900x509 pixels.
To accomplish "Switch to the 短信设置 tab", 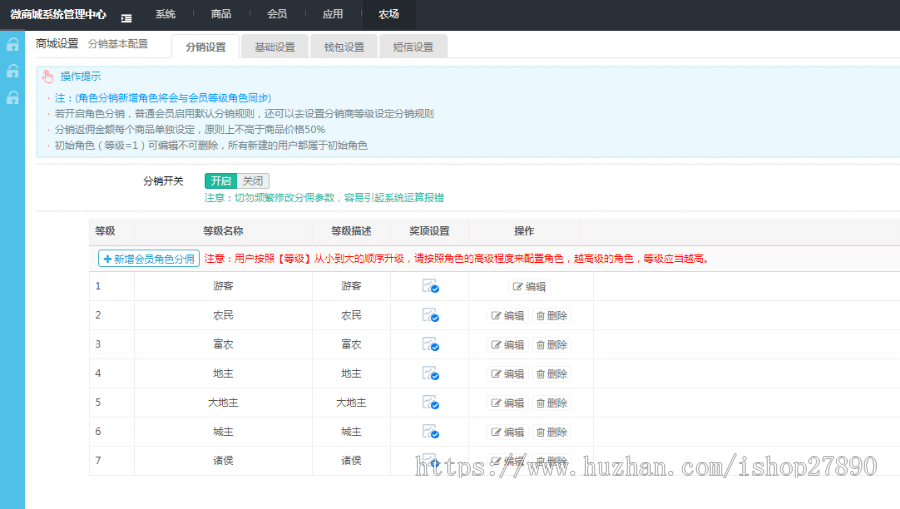I will (x=413, y=46).
